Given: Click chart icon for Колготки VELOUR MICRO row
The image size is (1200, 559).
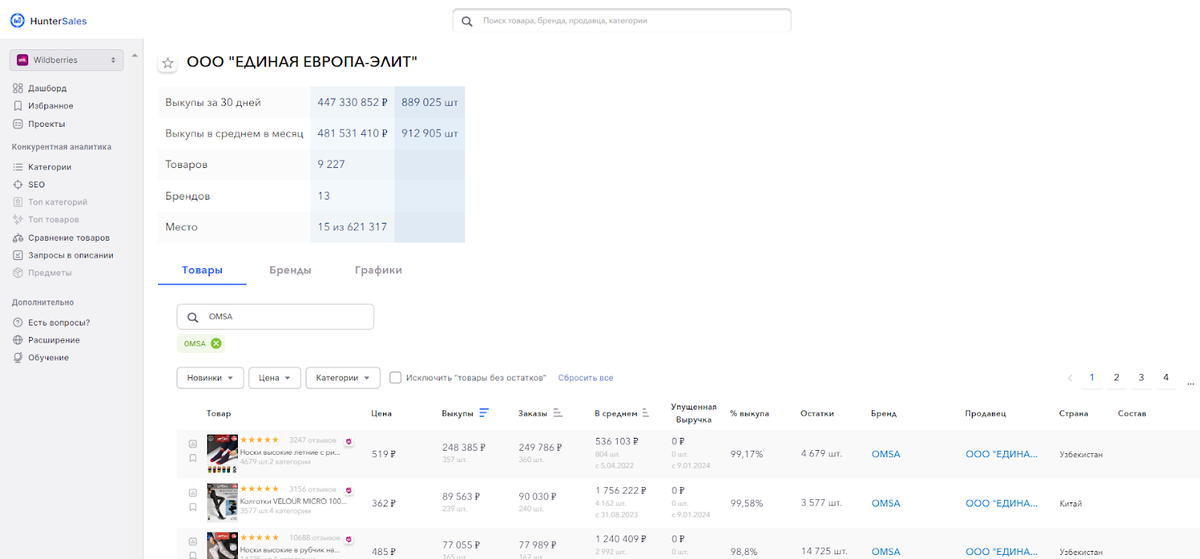Looking at the screenshot, I should (193, 493).
